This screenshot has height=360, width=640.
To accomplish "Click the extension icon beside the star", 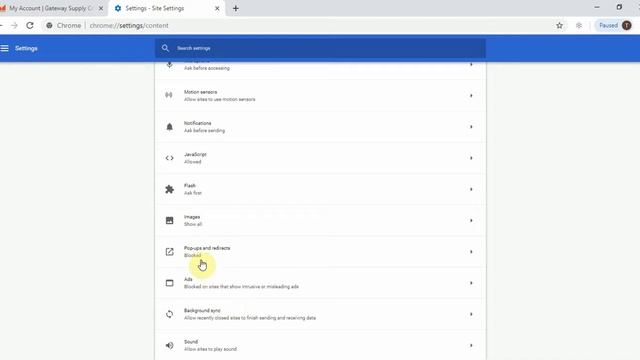I will pyautogui.click(x=579, y=25).
